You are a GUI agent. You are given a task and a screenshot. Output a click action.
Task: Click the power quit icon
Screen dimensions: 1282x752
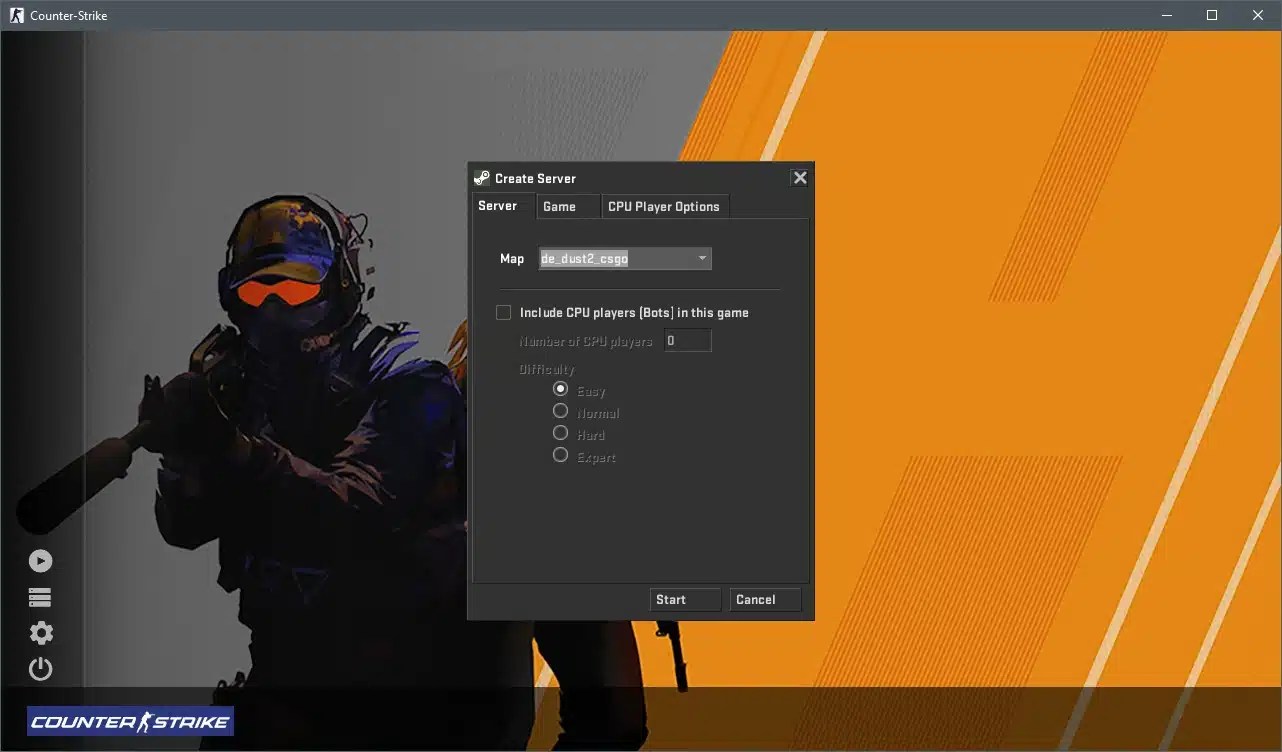tap(41, 669)
